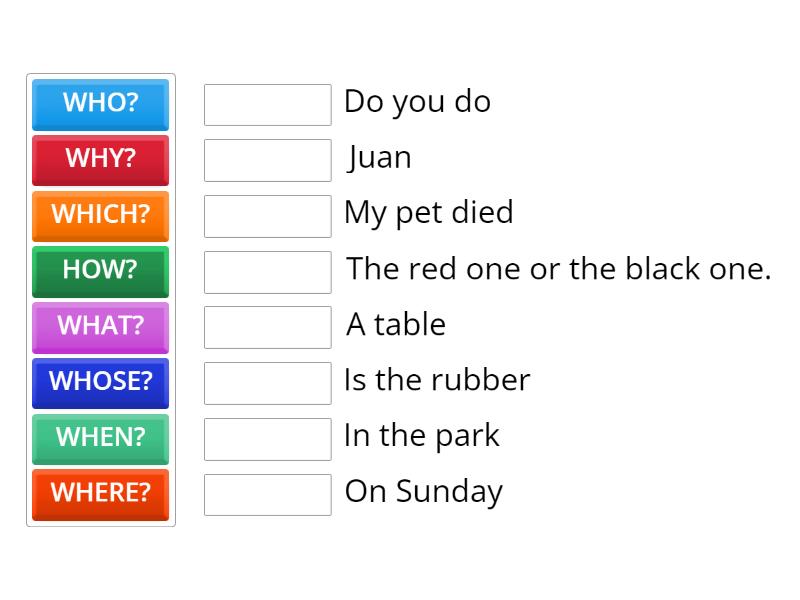Select the purple WHAT? tile

100,326
